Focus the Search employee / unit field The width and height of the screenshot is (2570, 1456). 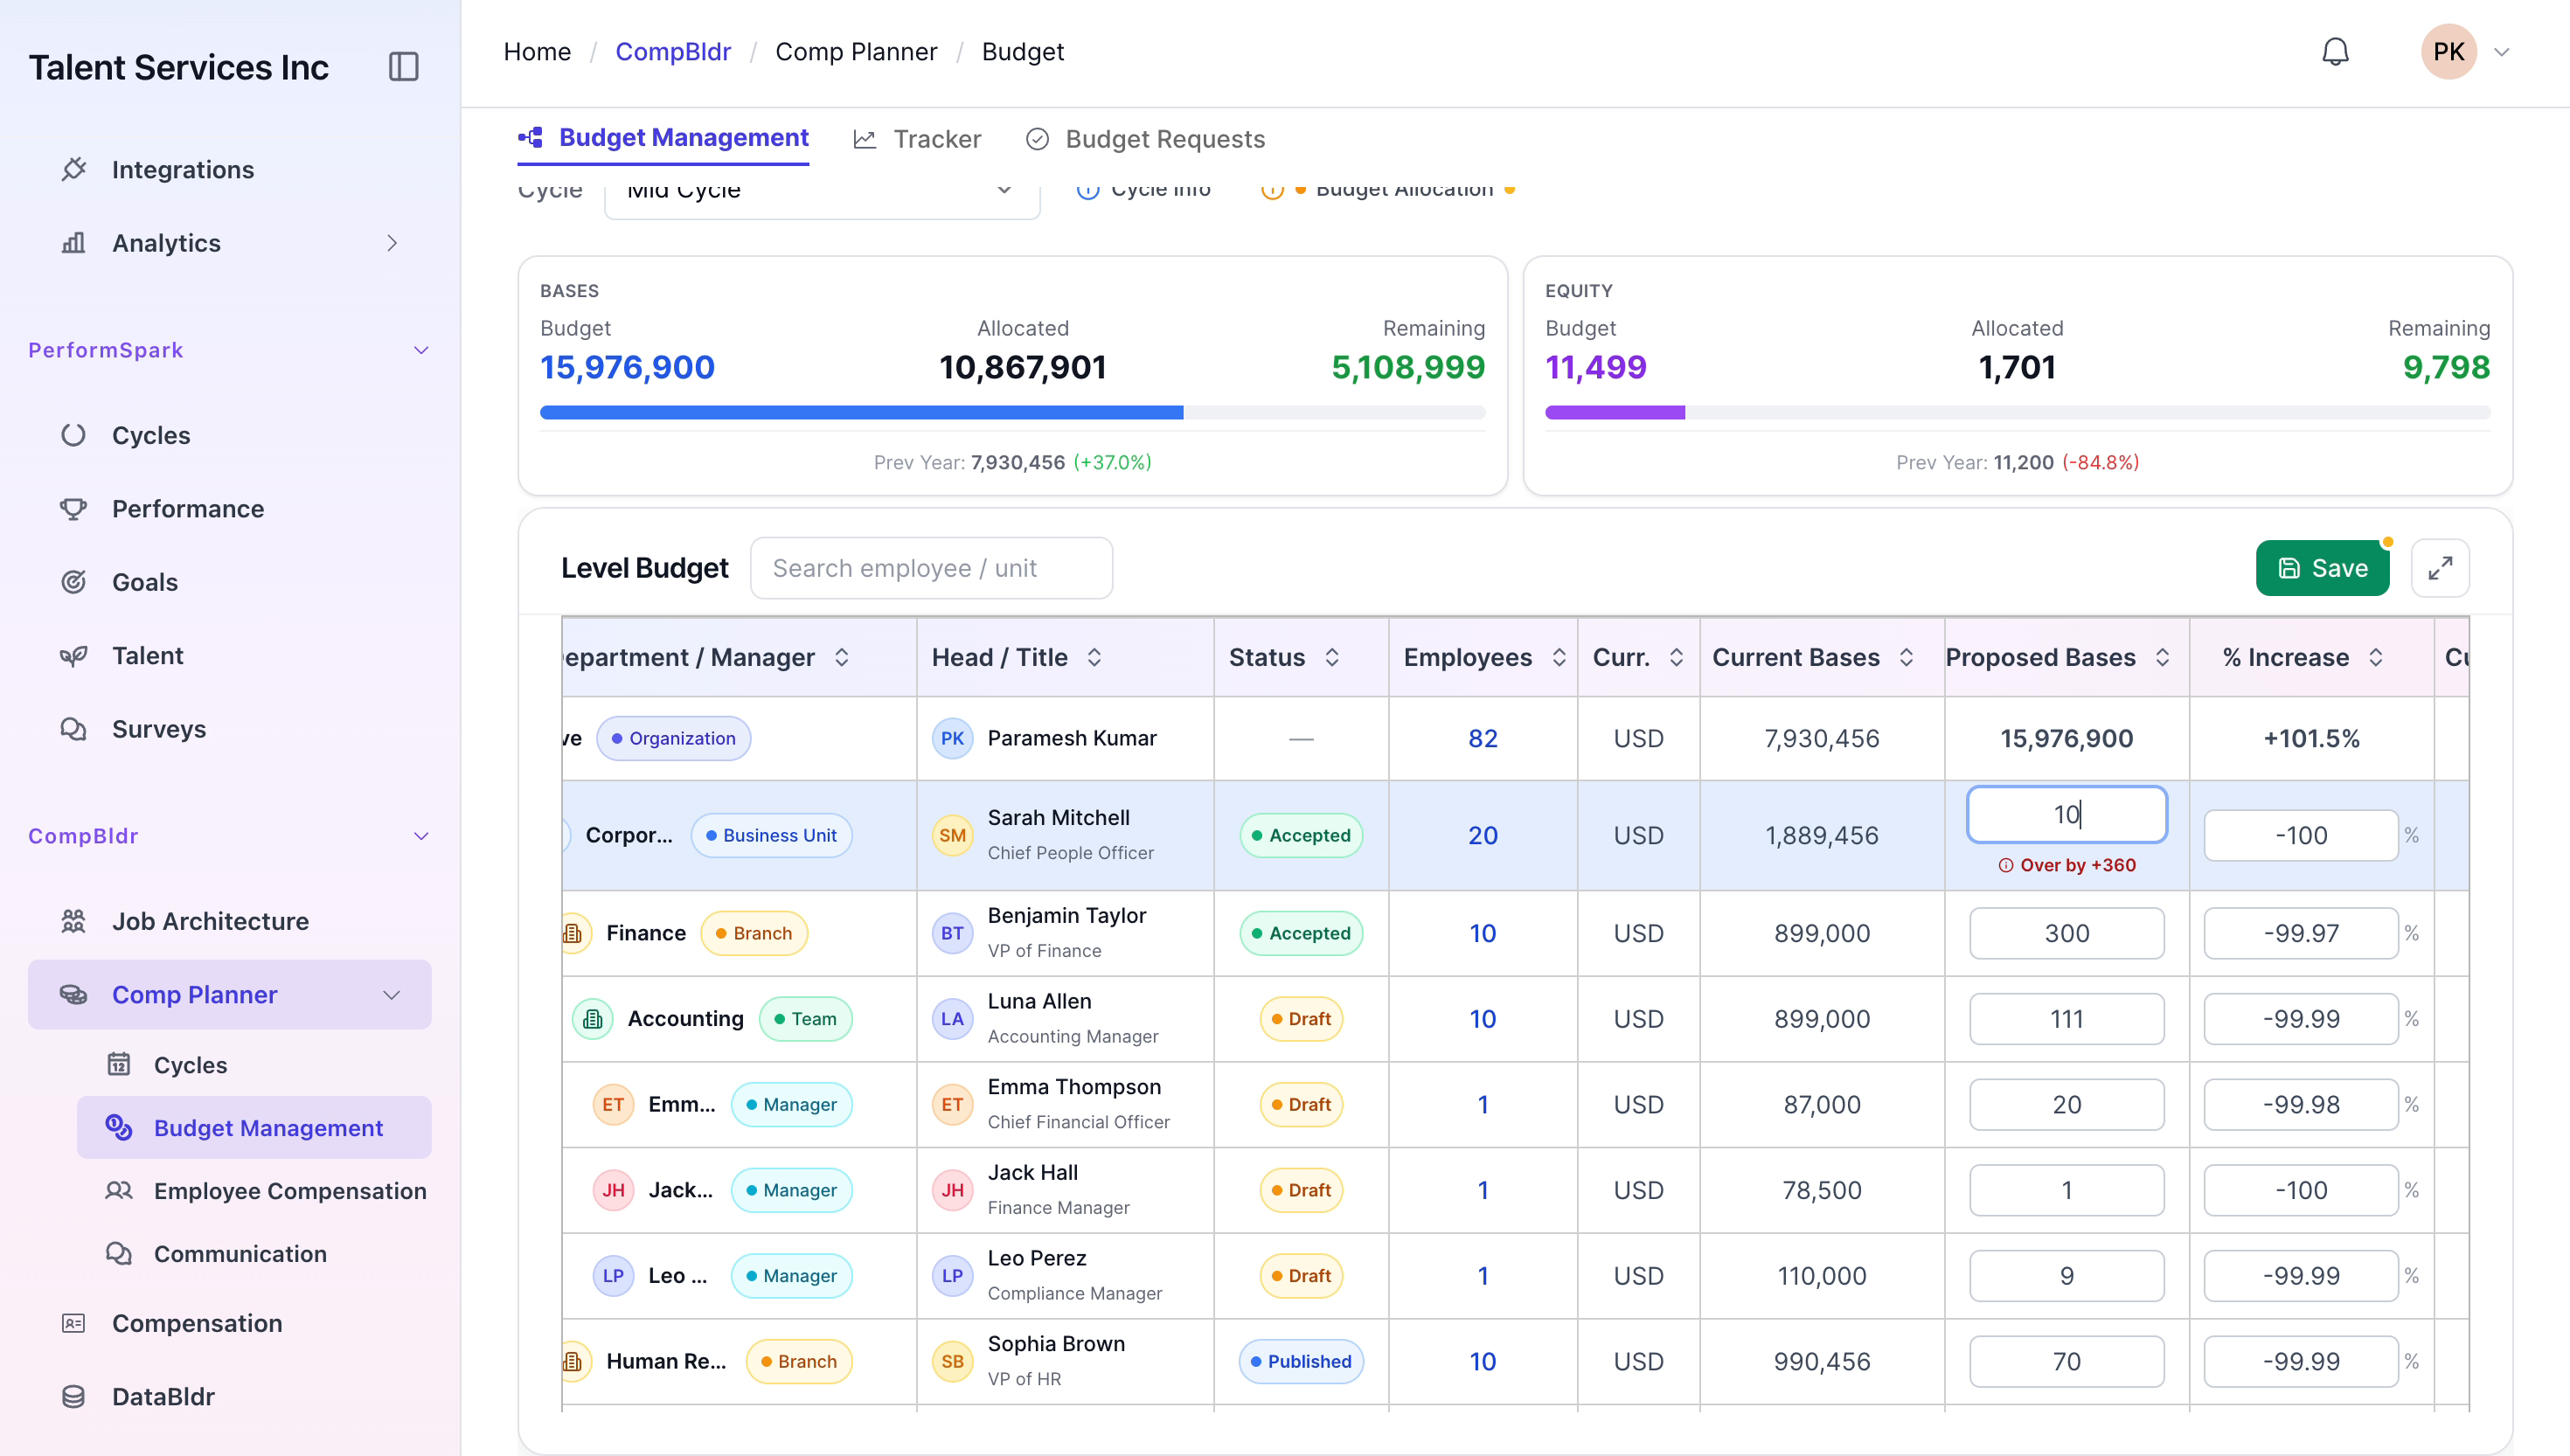point(931,568)
